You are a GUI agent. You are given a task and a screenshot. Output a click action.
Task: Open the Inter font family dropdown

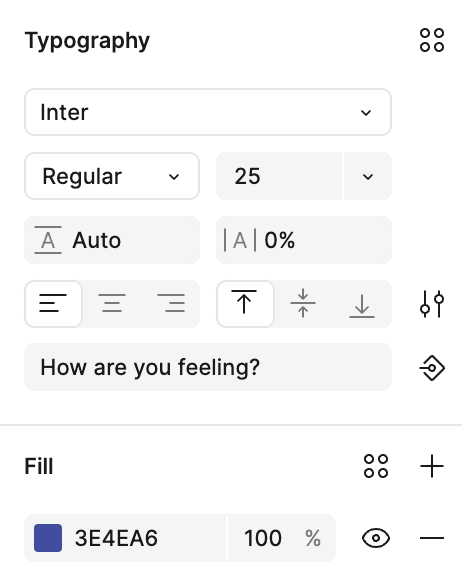tap(208, 112)
